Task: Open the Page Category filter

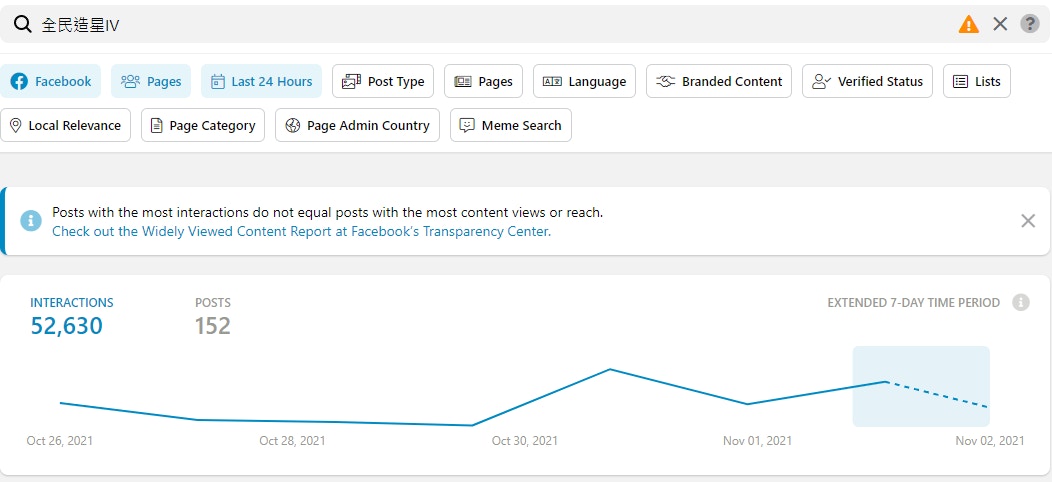Action: coord(203,126)
